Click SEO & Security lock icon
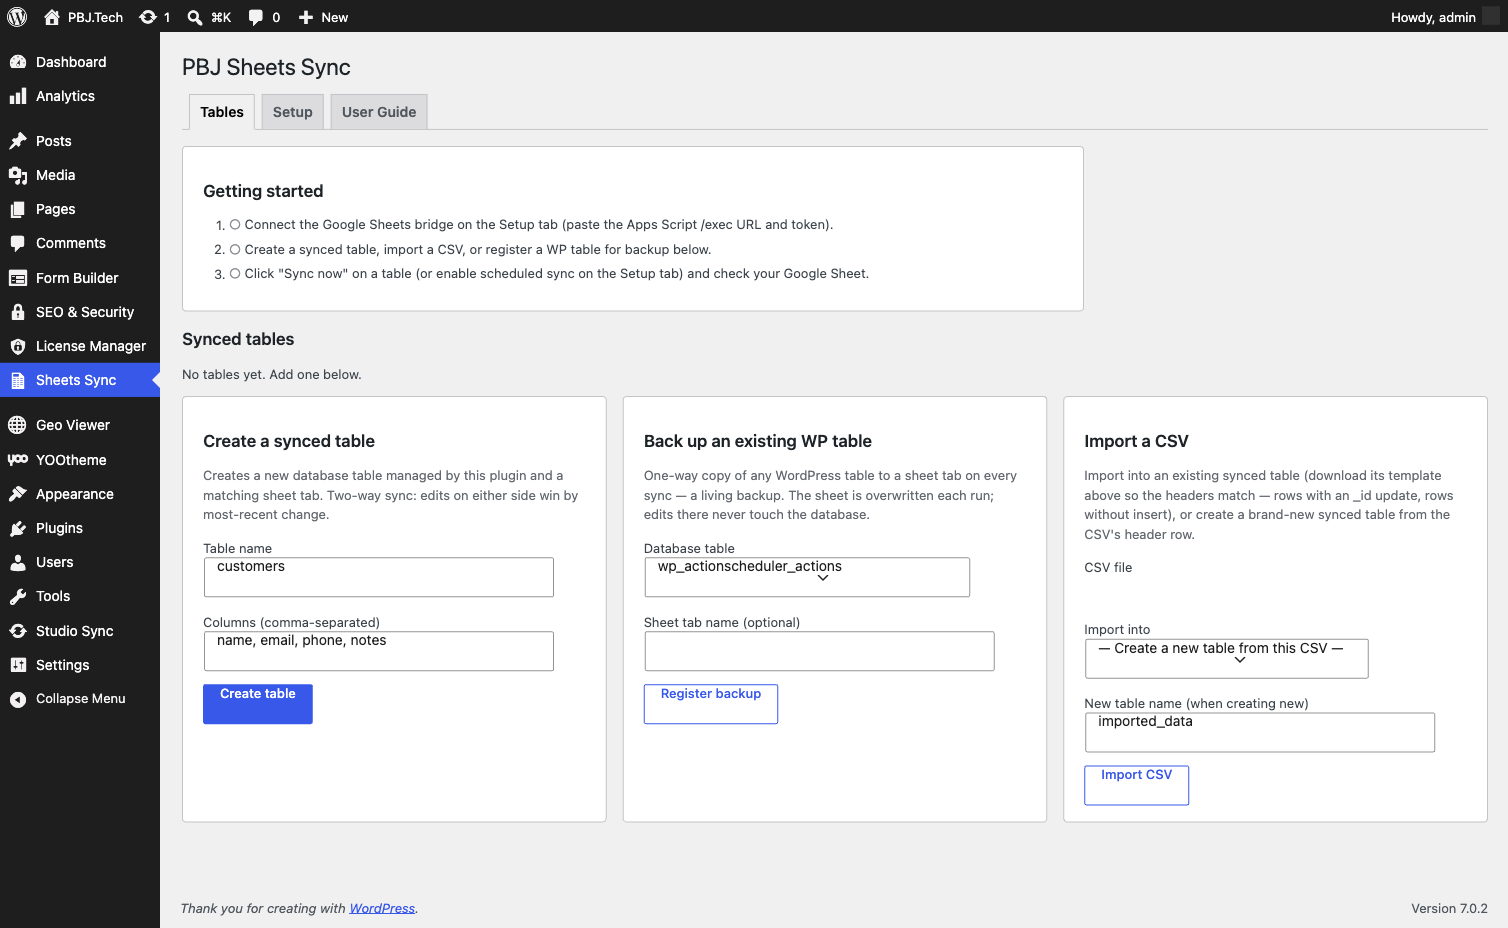This screenshot has width=1508, height=928. click(18, 312)
